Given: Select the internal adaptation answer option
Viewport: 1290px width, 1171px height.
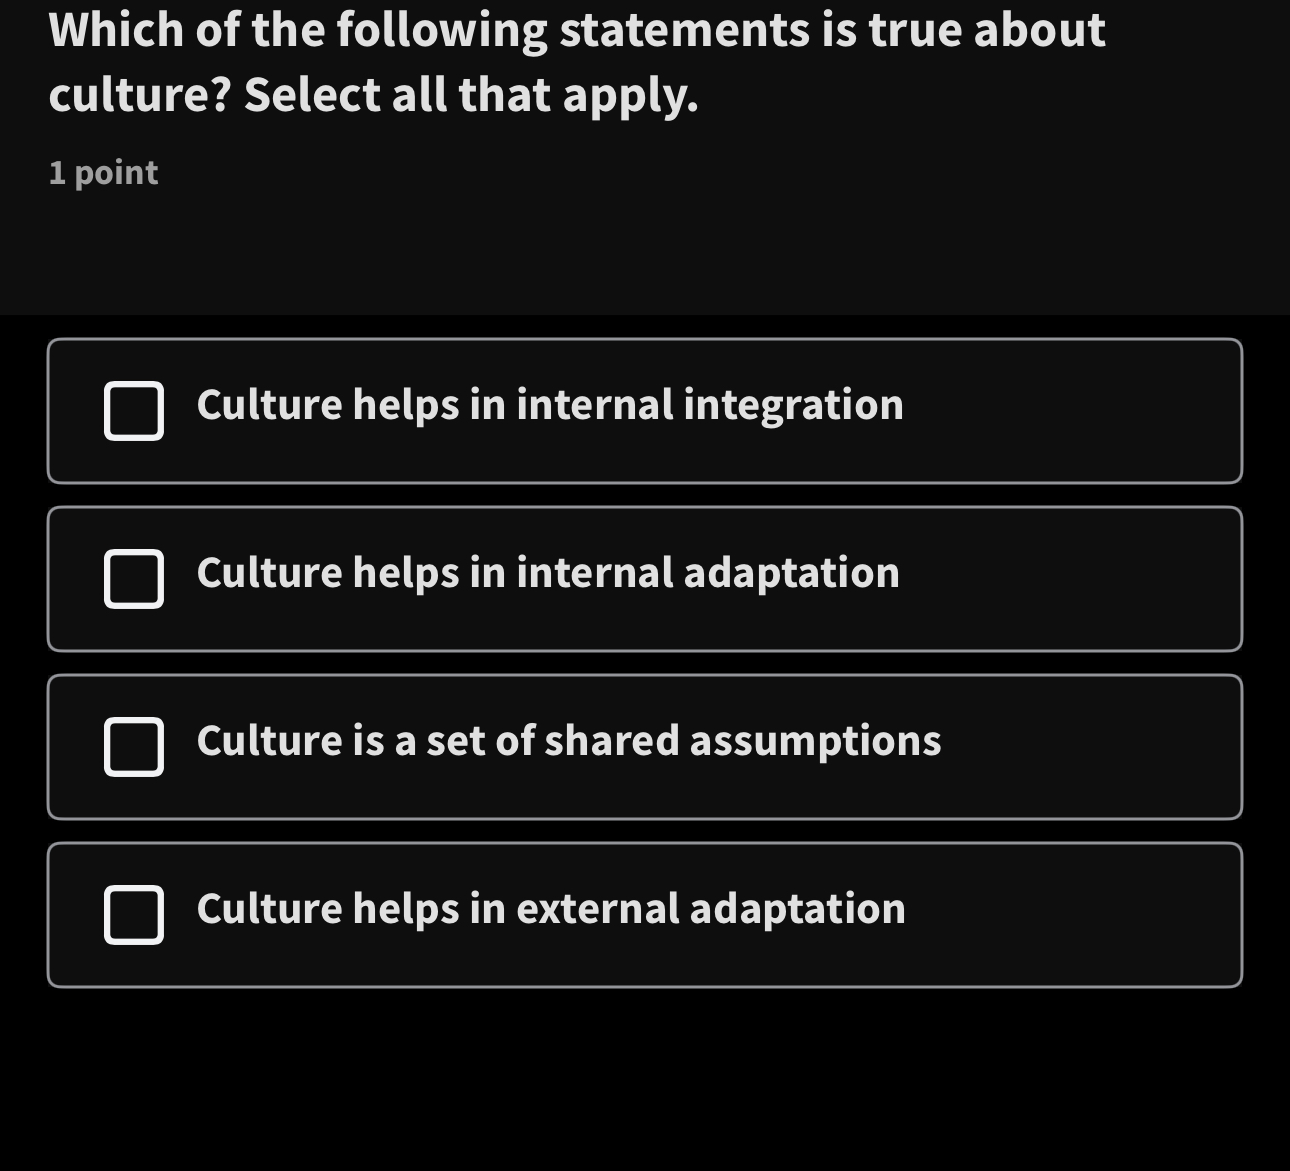Looking at the screenshot, I should (645, 579).
